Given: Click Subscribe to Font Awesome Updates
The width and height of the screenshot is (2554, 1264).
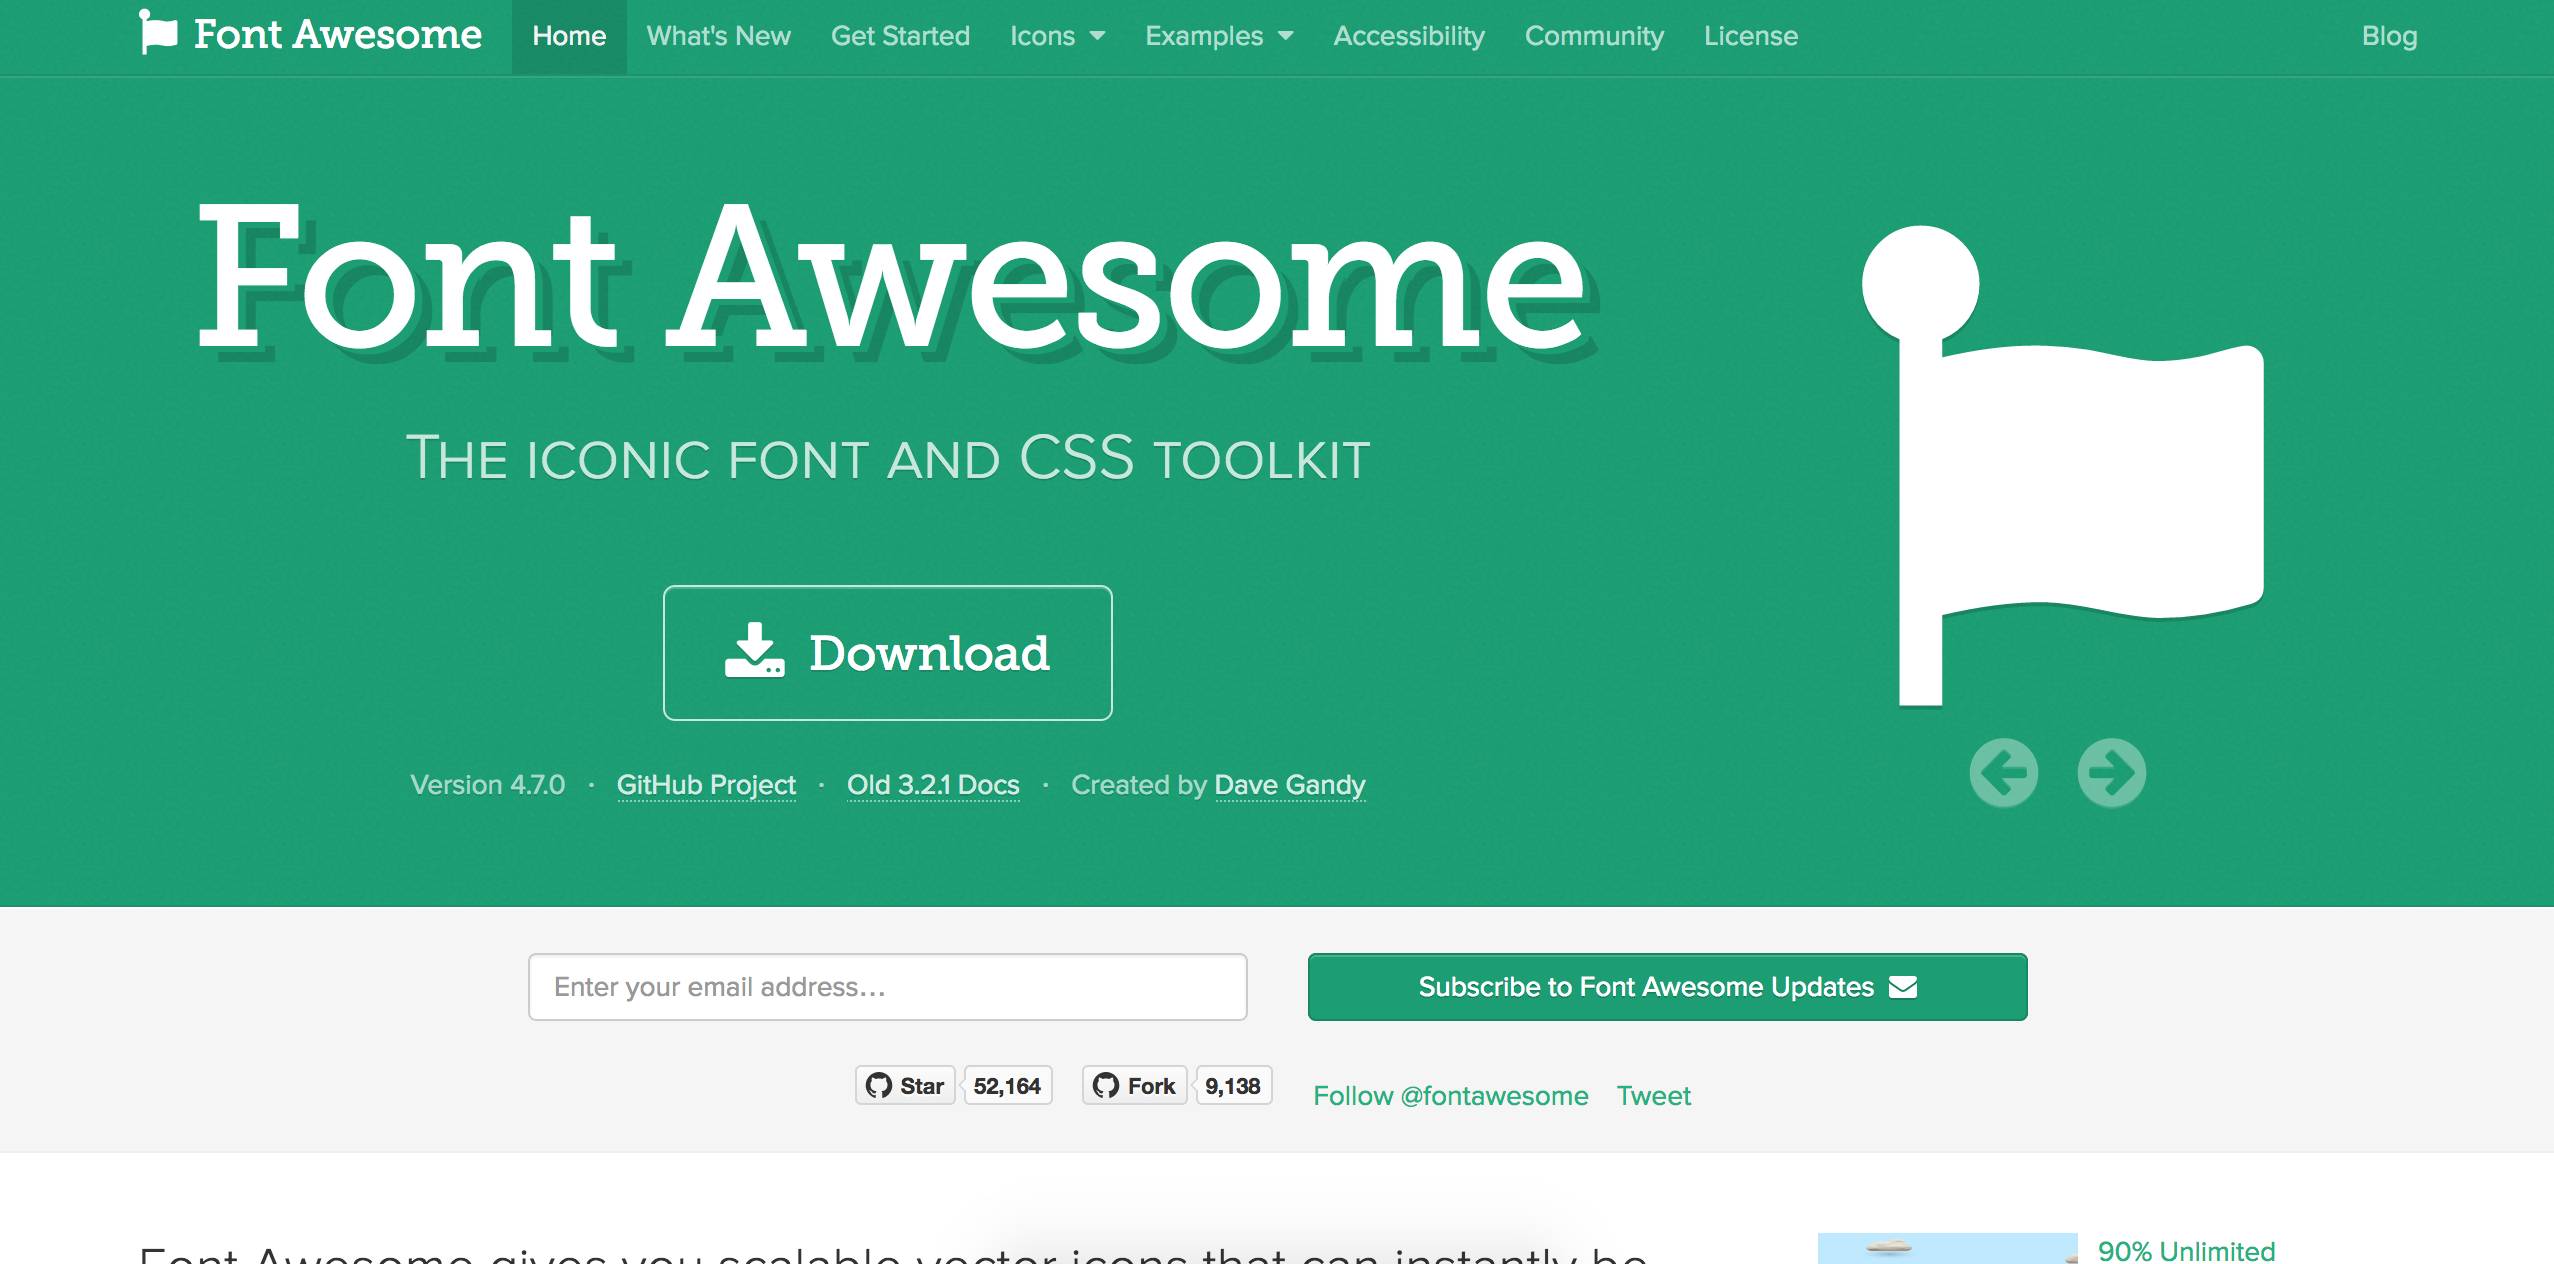Looking at the screenshot, I should click(x=1667, y=987).
